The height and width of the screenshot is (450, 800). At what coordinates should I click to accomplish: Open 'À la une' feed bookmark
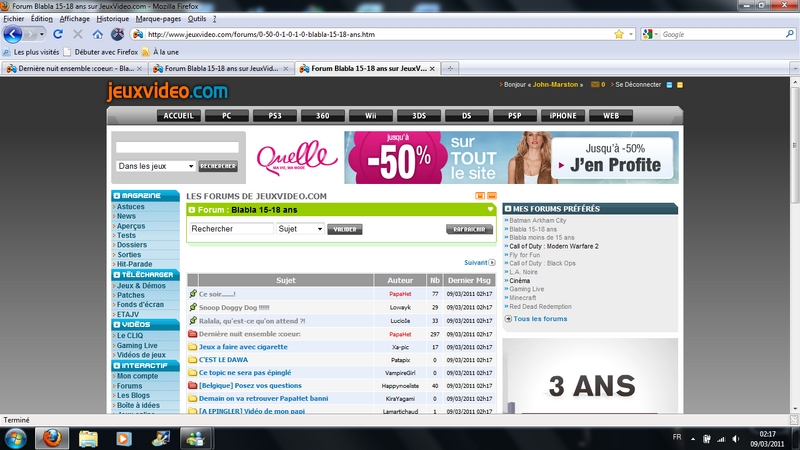160,52
